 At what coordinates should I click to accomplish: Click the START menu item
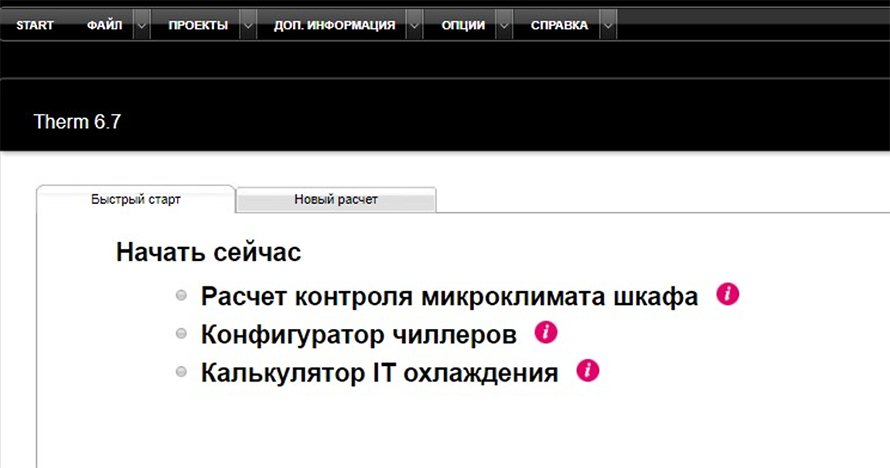coord(35,26)
